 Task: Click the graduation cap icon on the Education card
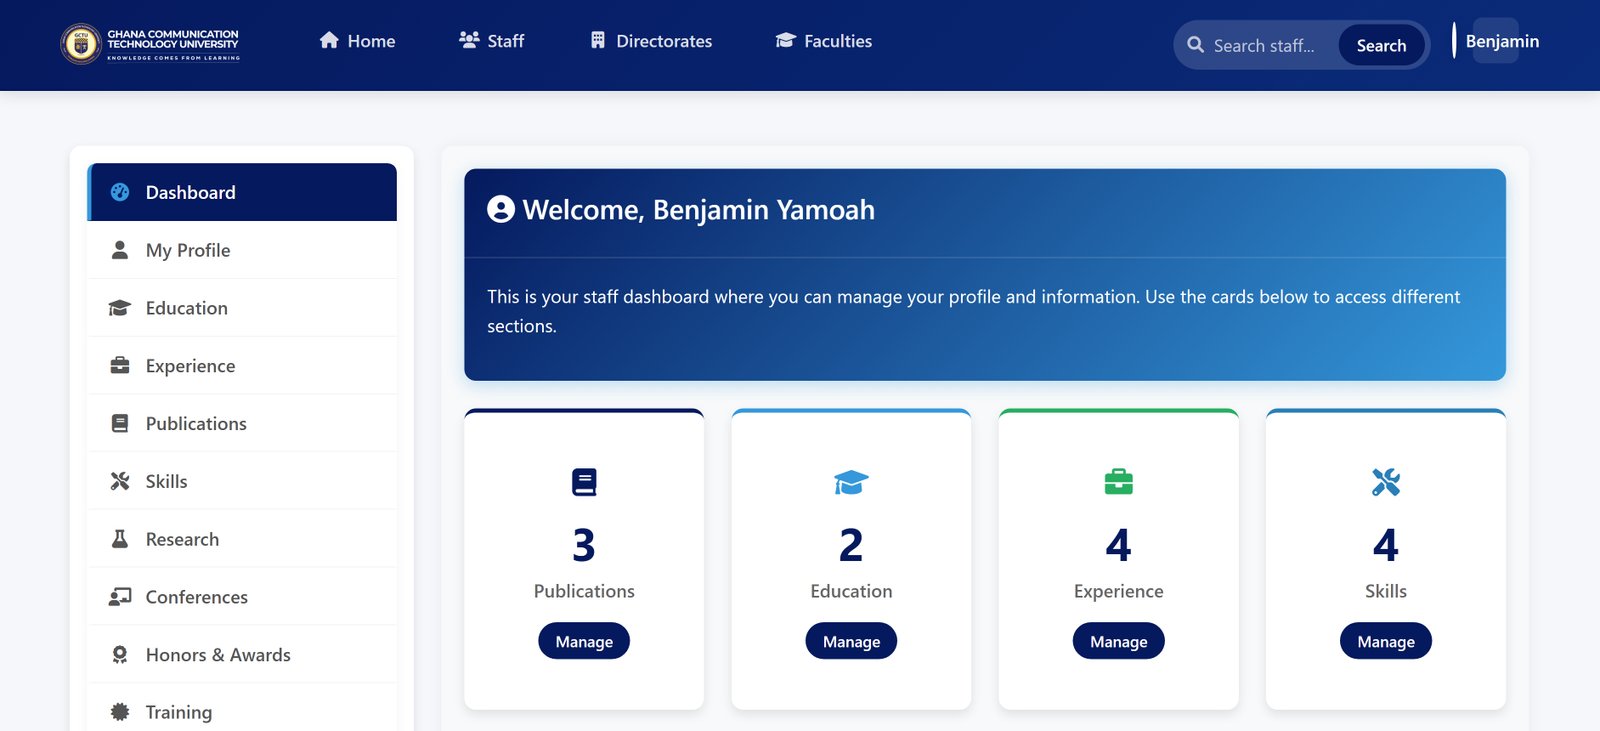[x=851, y=482]
